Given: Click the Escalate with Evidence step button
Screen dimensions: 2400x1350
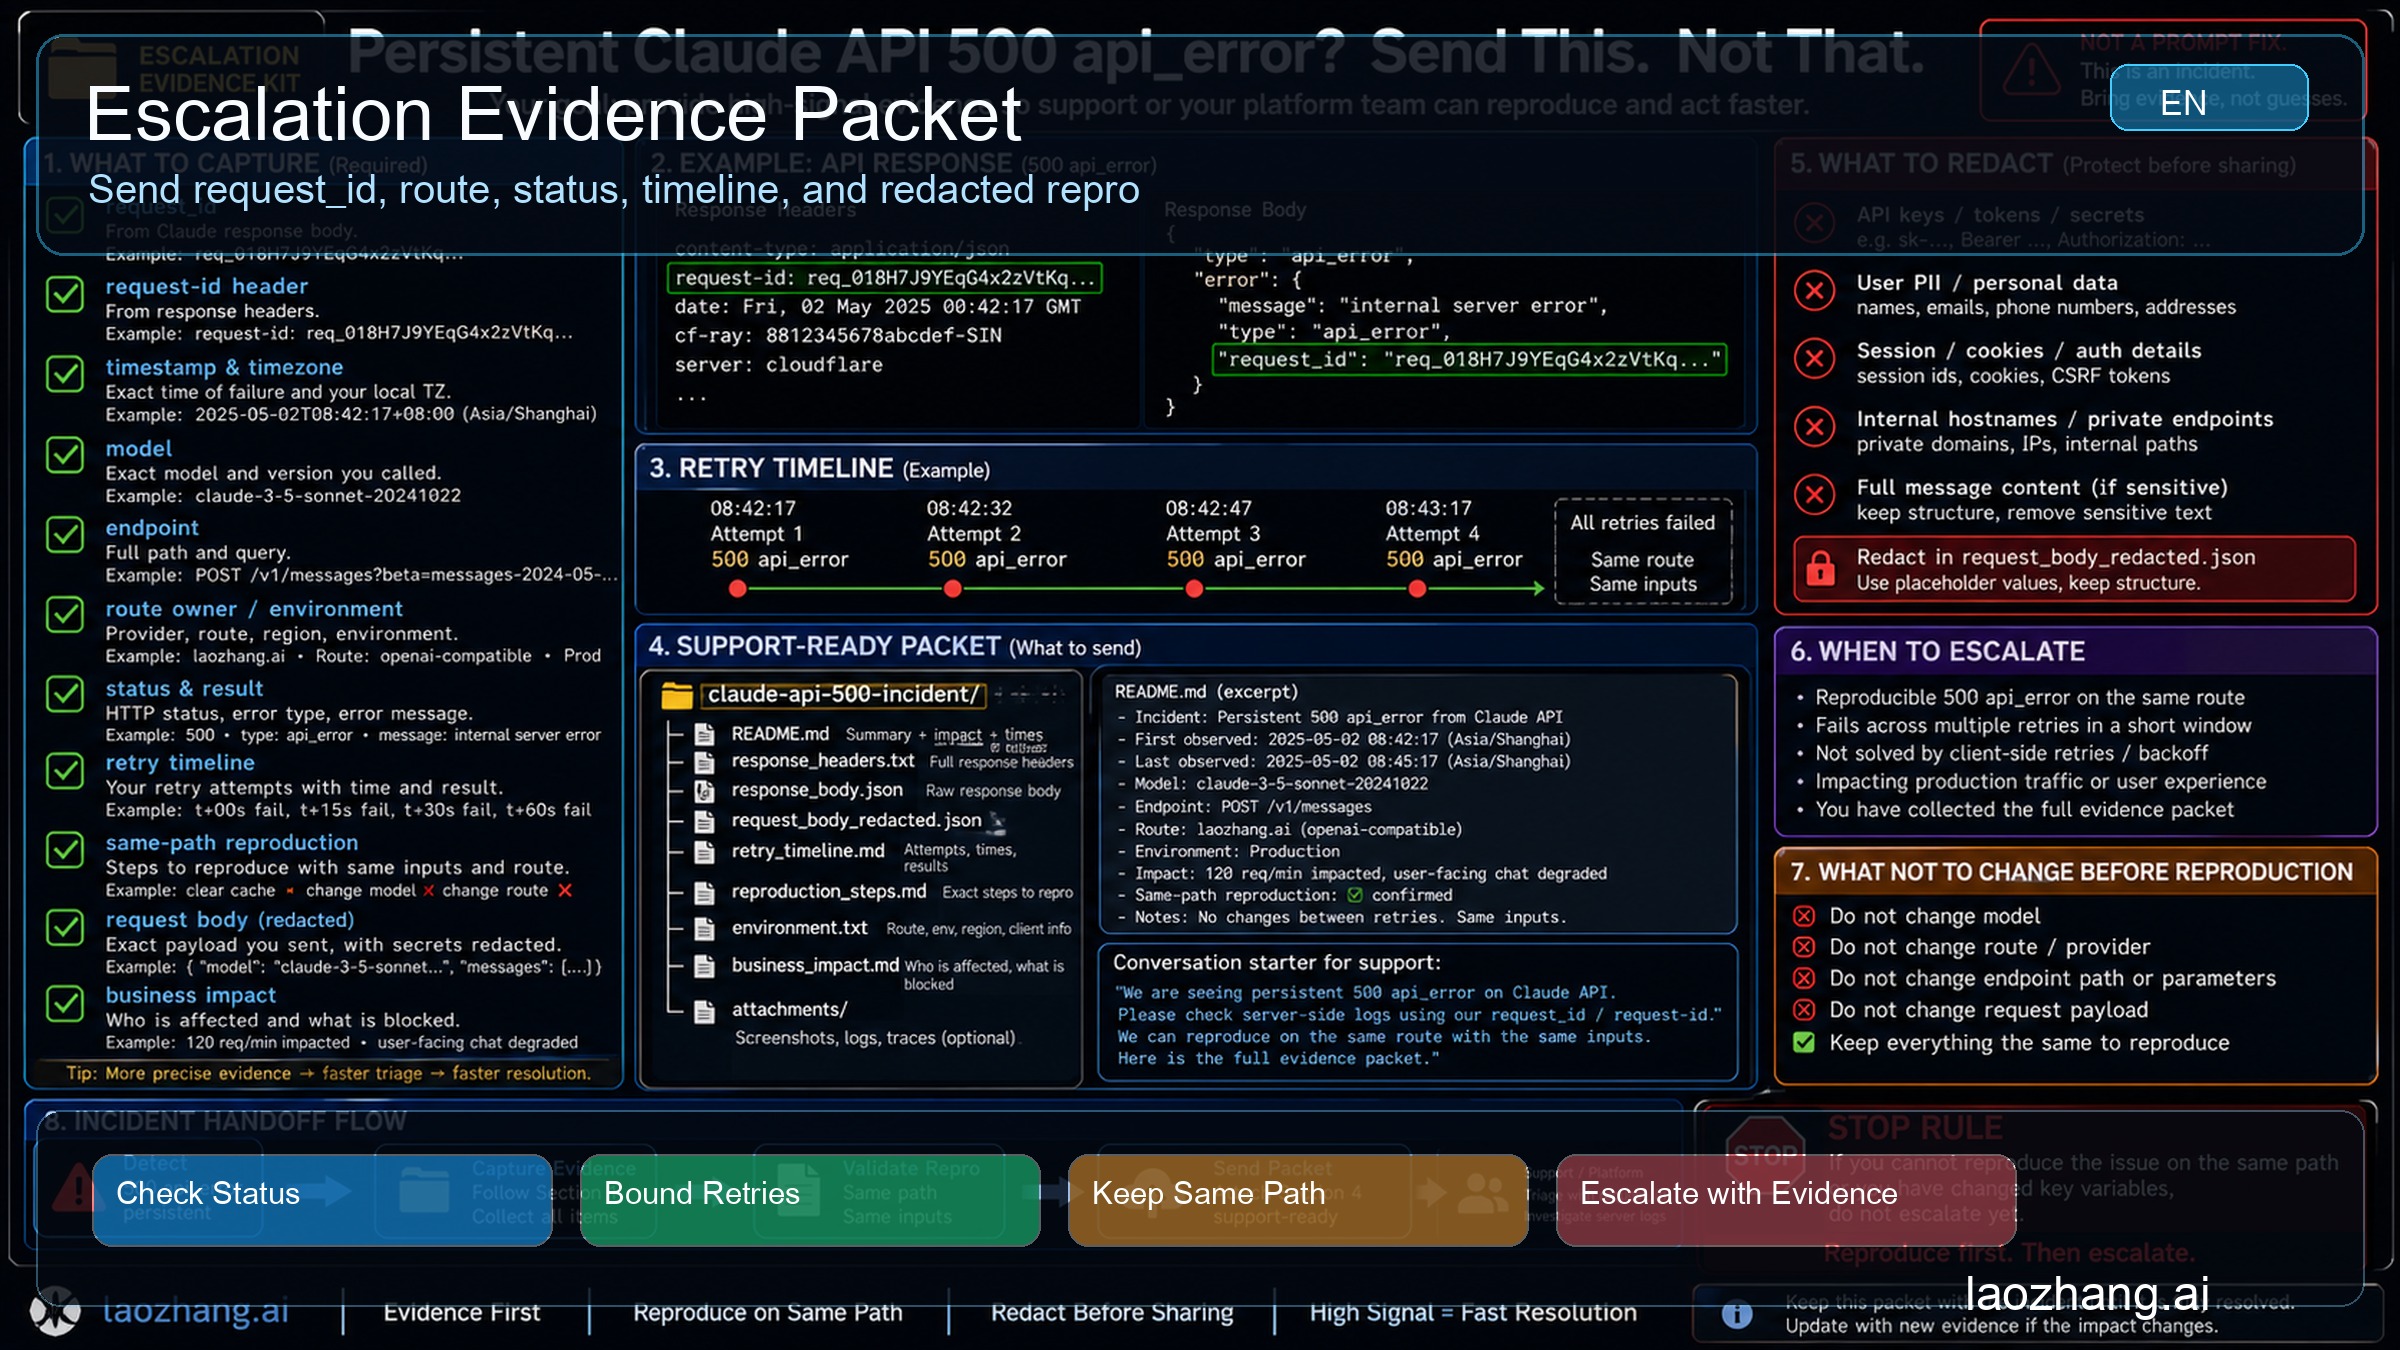Looking at the screenshot, I should click(1786, 1200).
